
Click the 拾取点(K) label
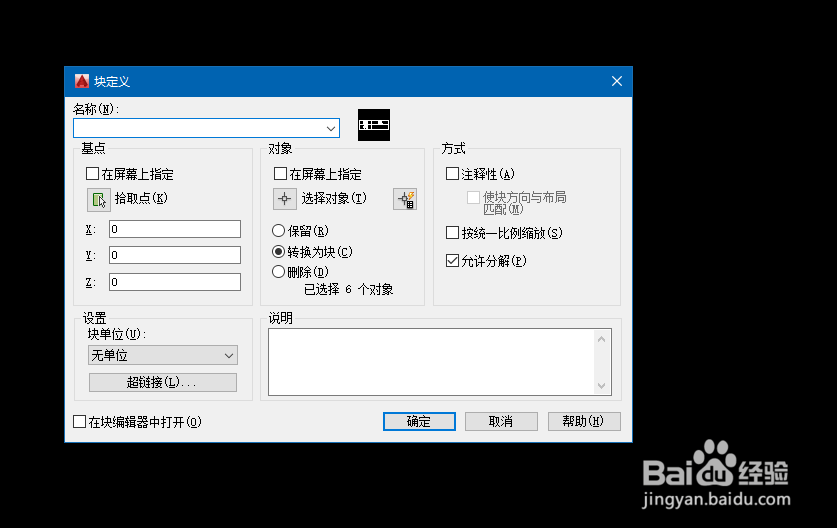141,199
